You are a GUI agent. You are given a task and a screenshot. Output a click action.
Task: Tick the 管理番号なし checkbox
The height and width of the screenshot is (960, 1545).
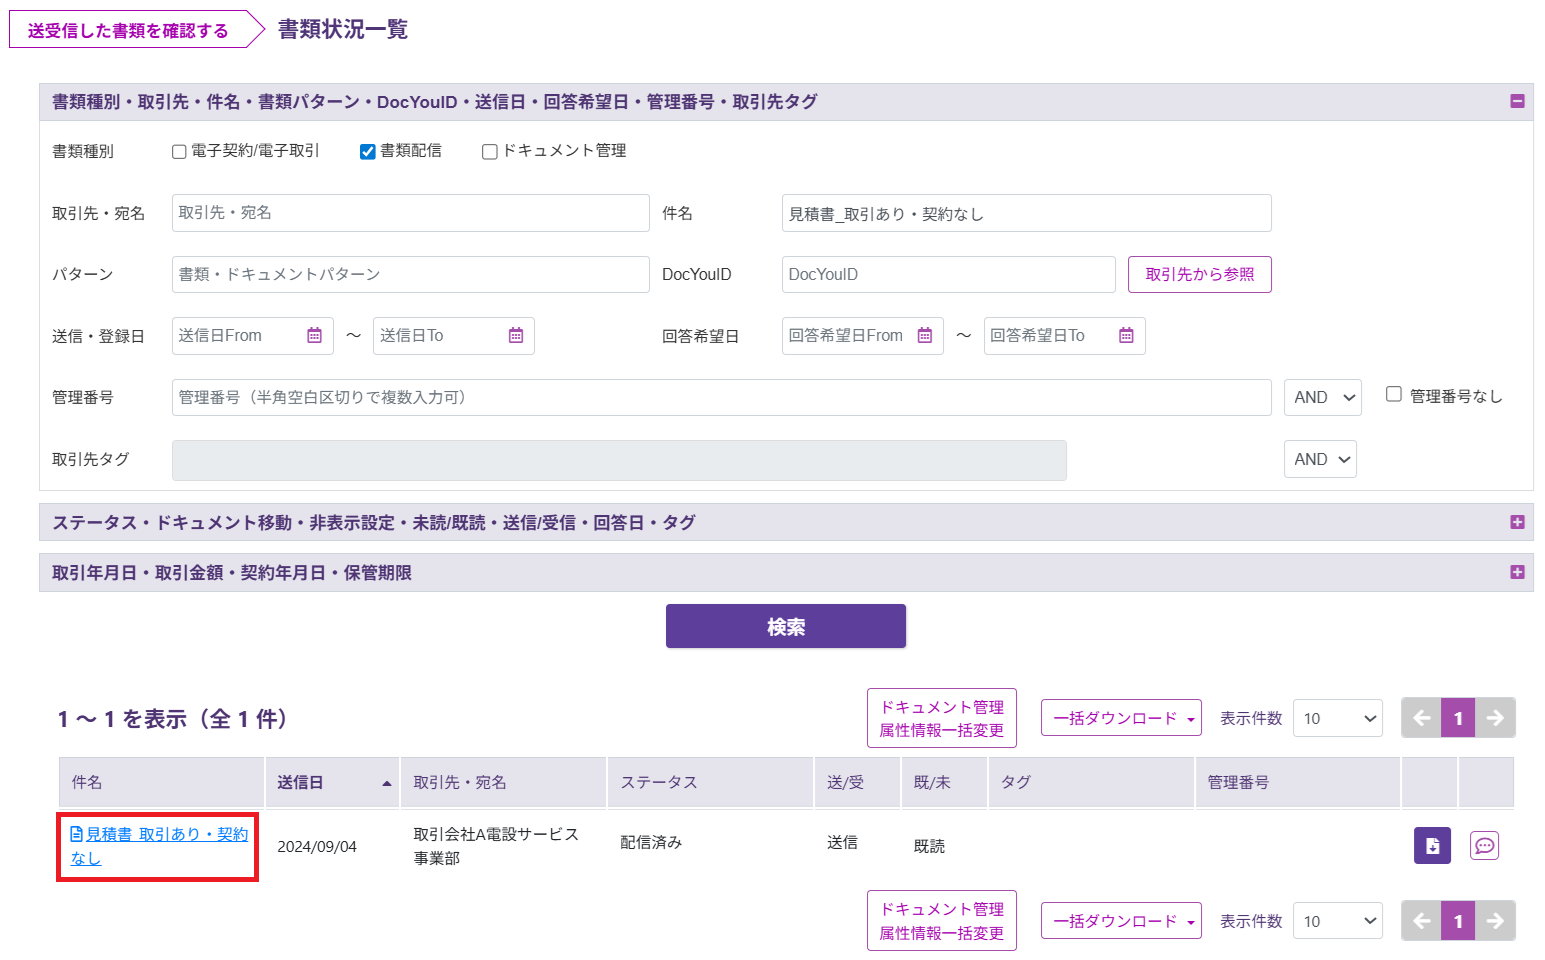click(1393, 395)
